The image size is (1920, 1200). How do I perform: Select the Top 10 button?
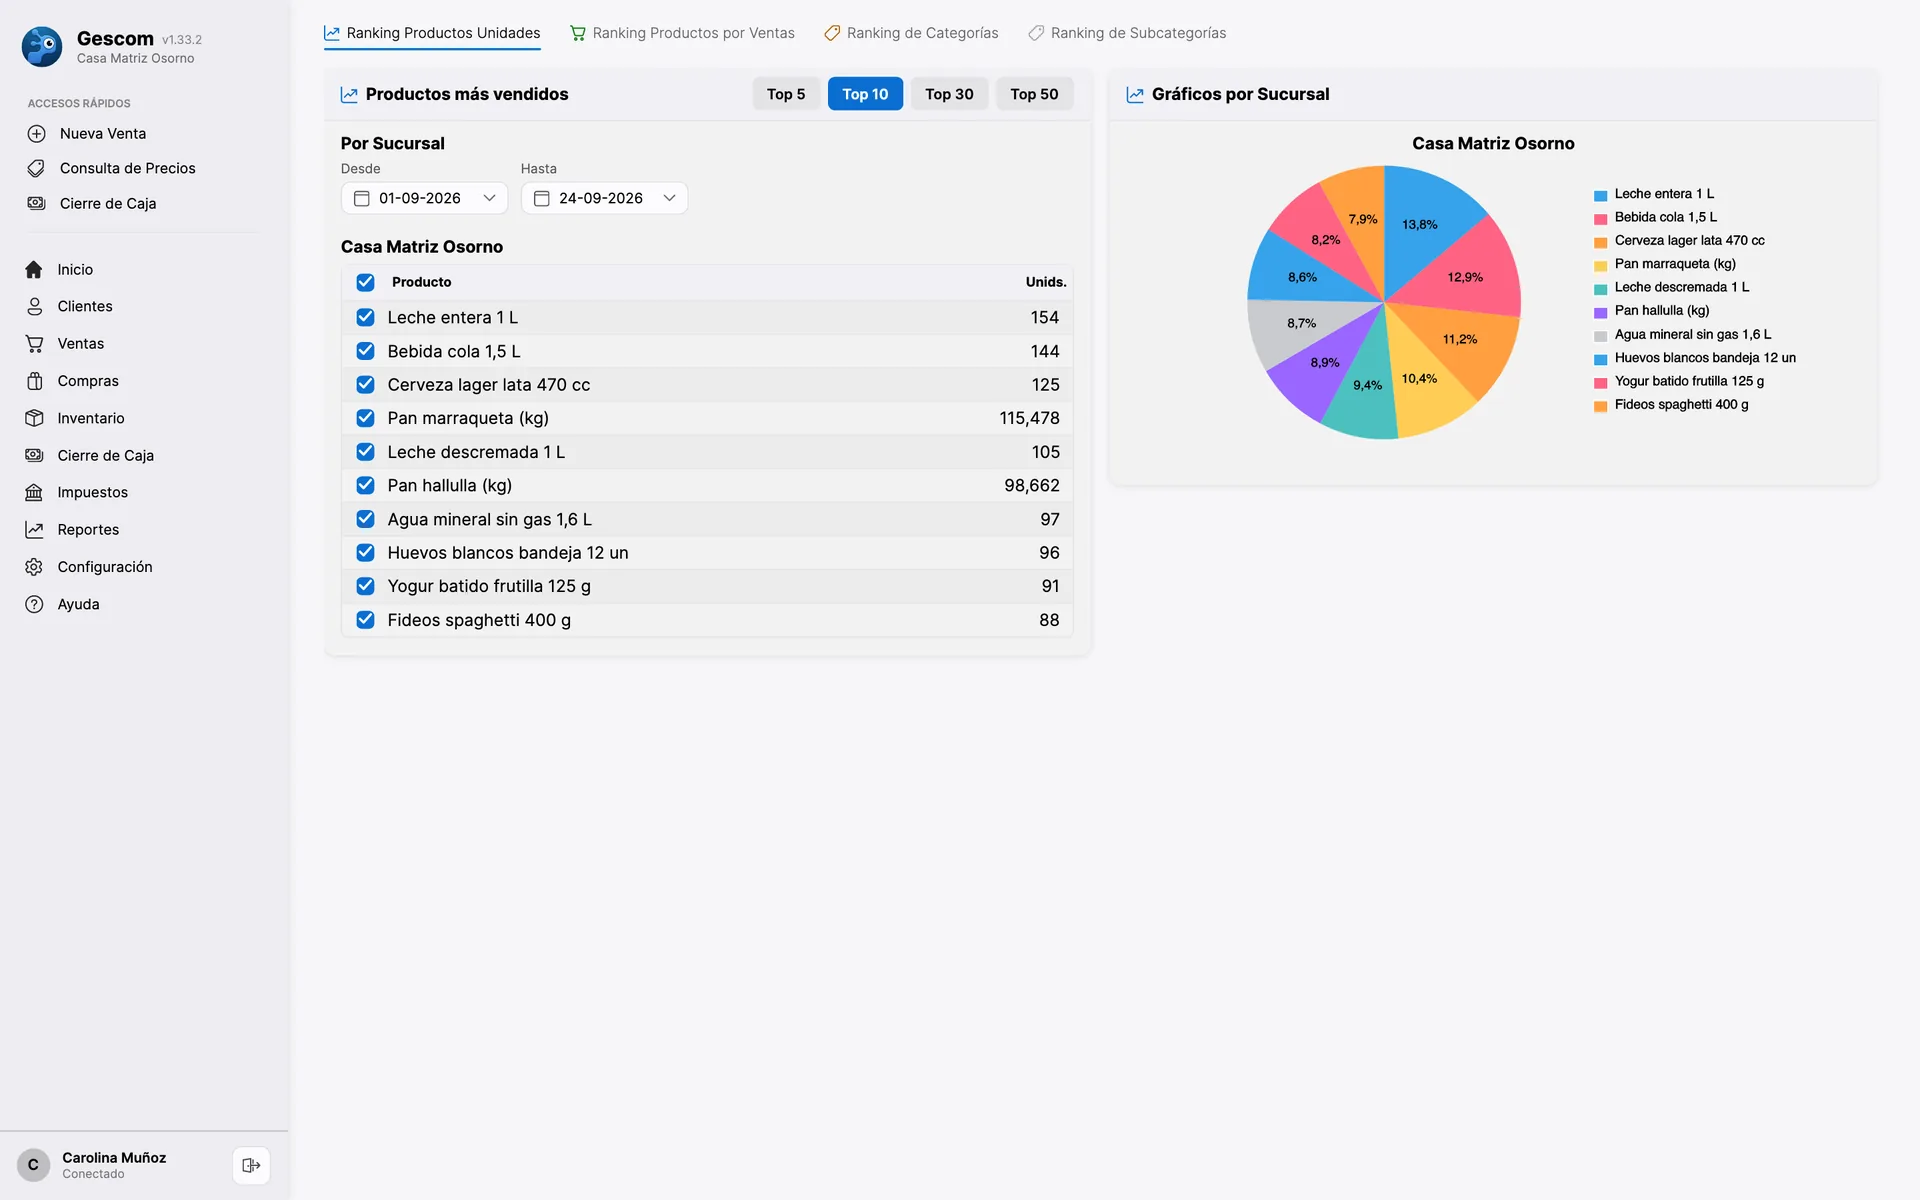(x=865, y=94)
